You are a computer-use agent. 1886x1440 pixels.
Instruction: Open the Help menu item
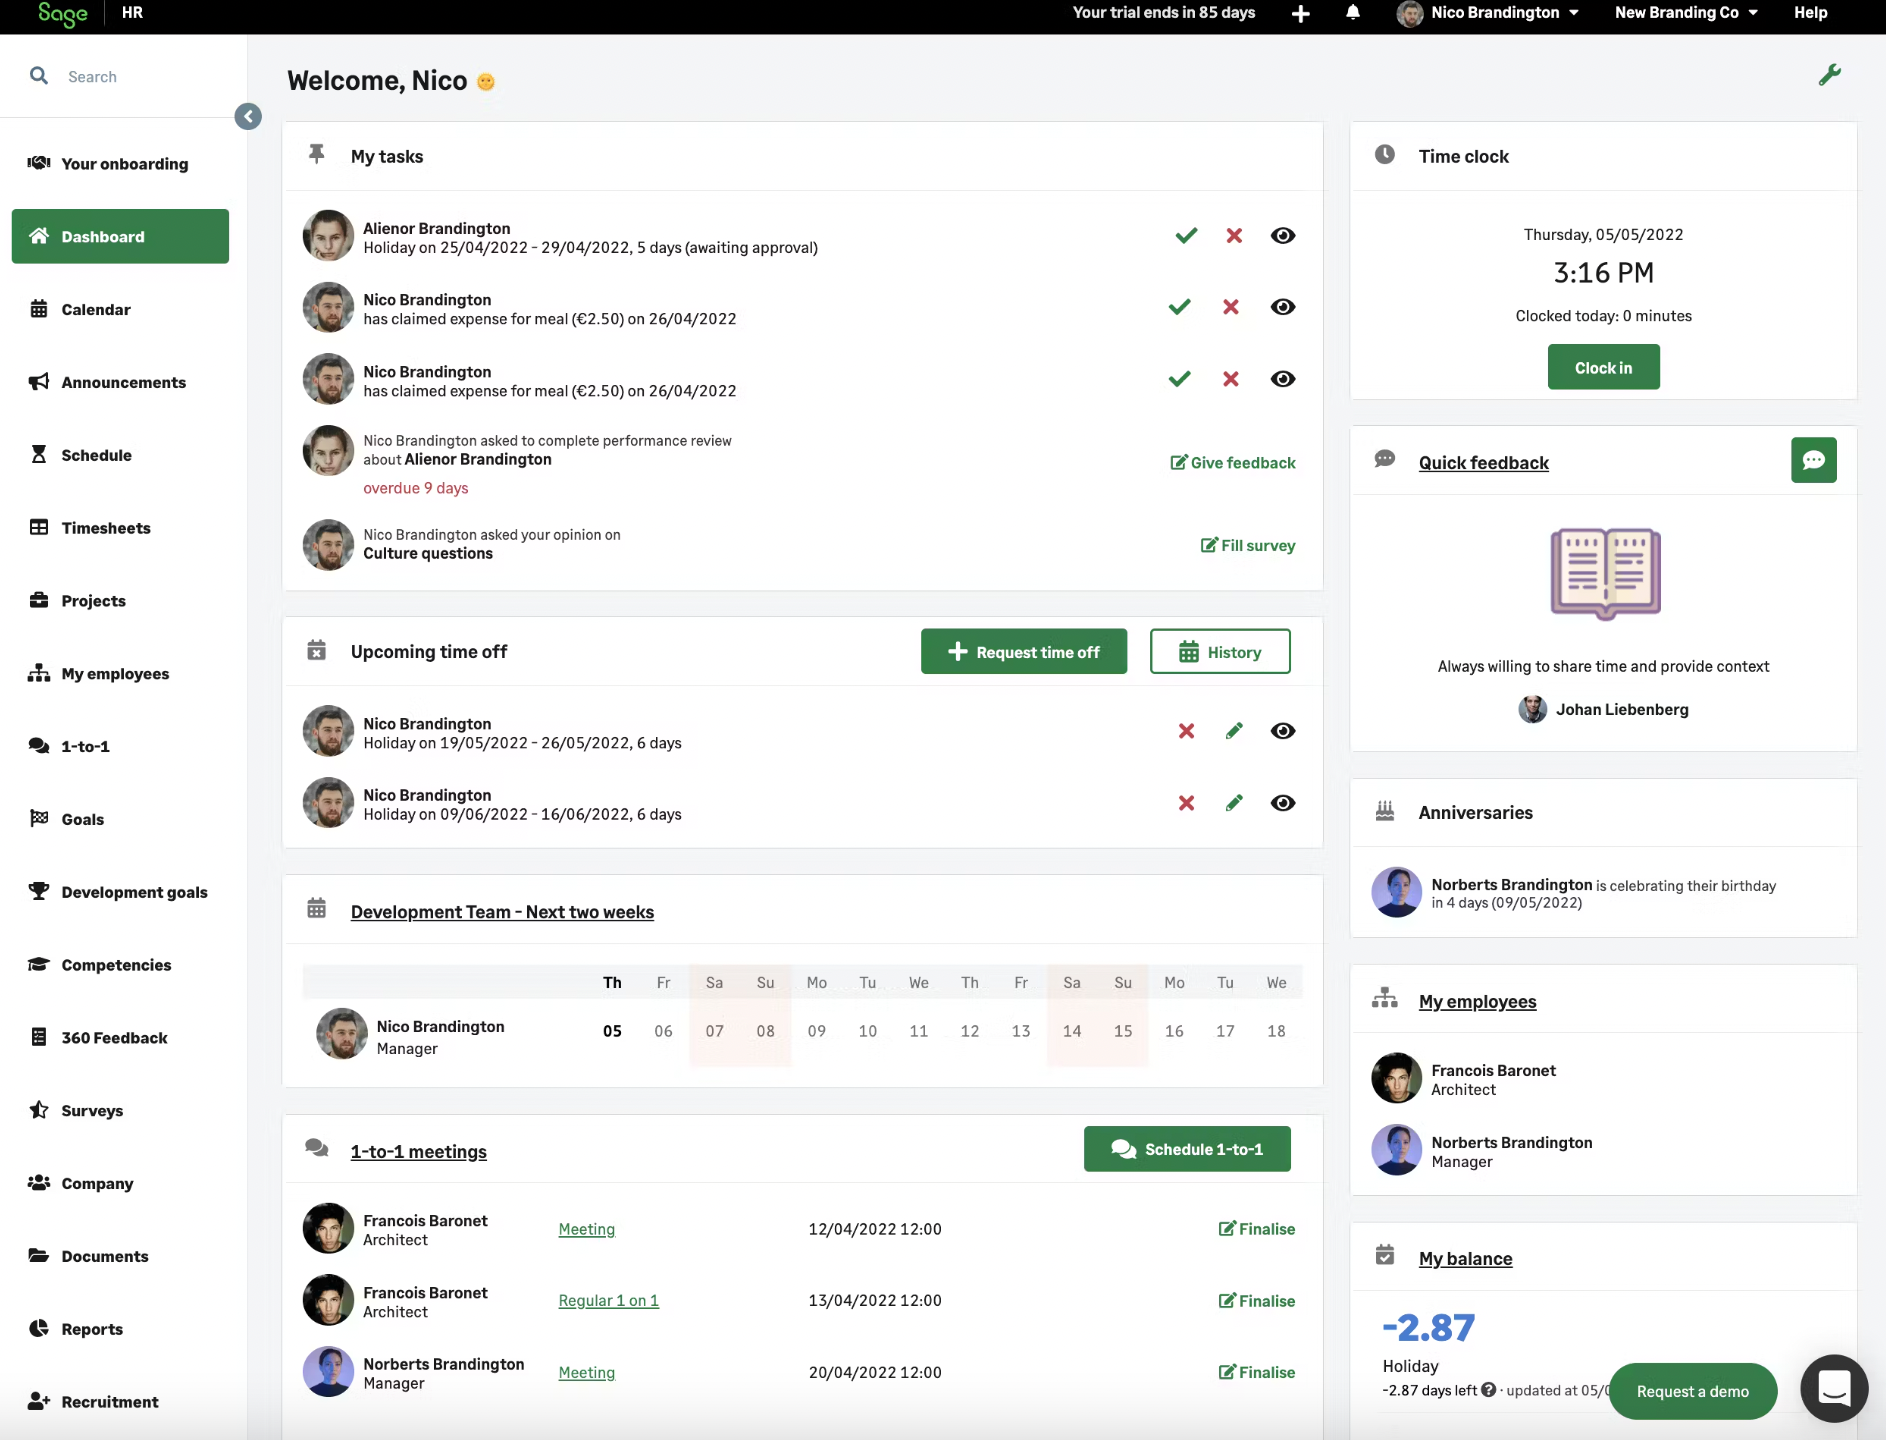[x=1811, y=13]
